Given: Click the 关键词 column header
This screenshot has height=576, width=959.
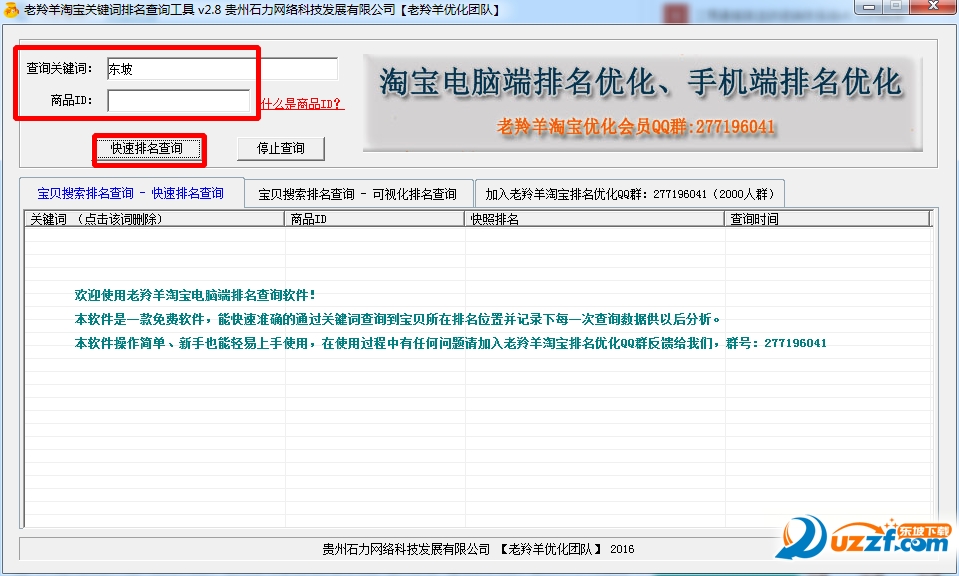Looking at the screenshot, I should tap(154, 219).
